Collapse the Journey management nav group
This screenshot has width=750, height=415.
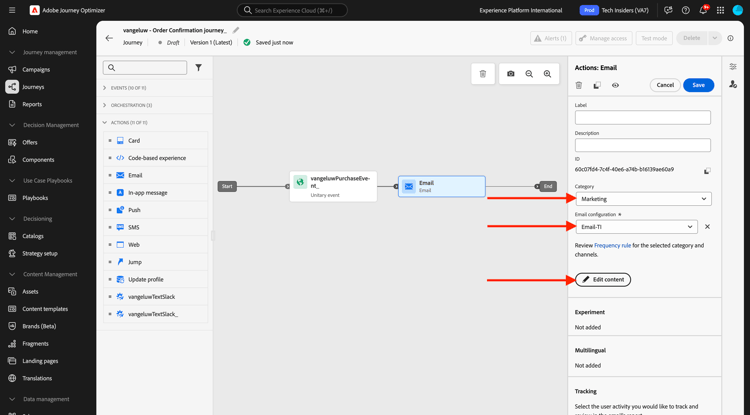(x=12, y=52)
